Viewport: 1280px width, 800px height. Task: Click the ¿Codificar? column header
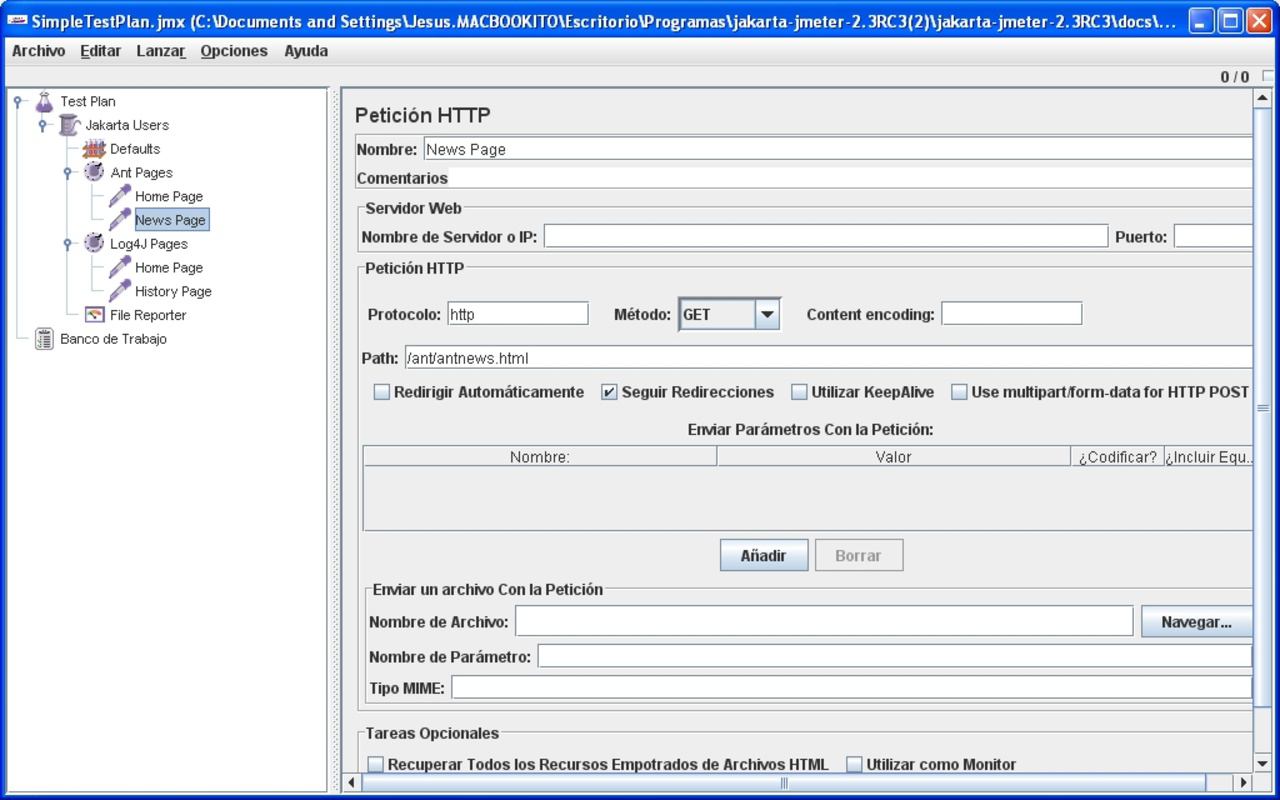point(1117,457)
